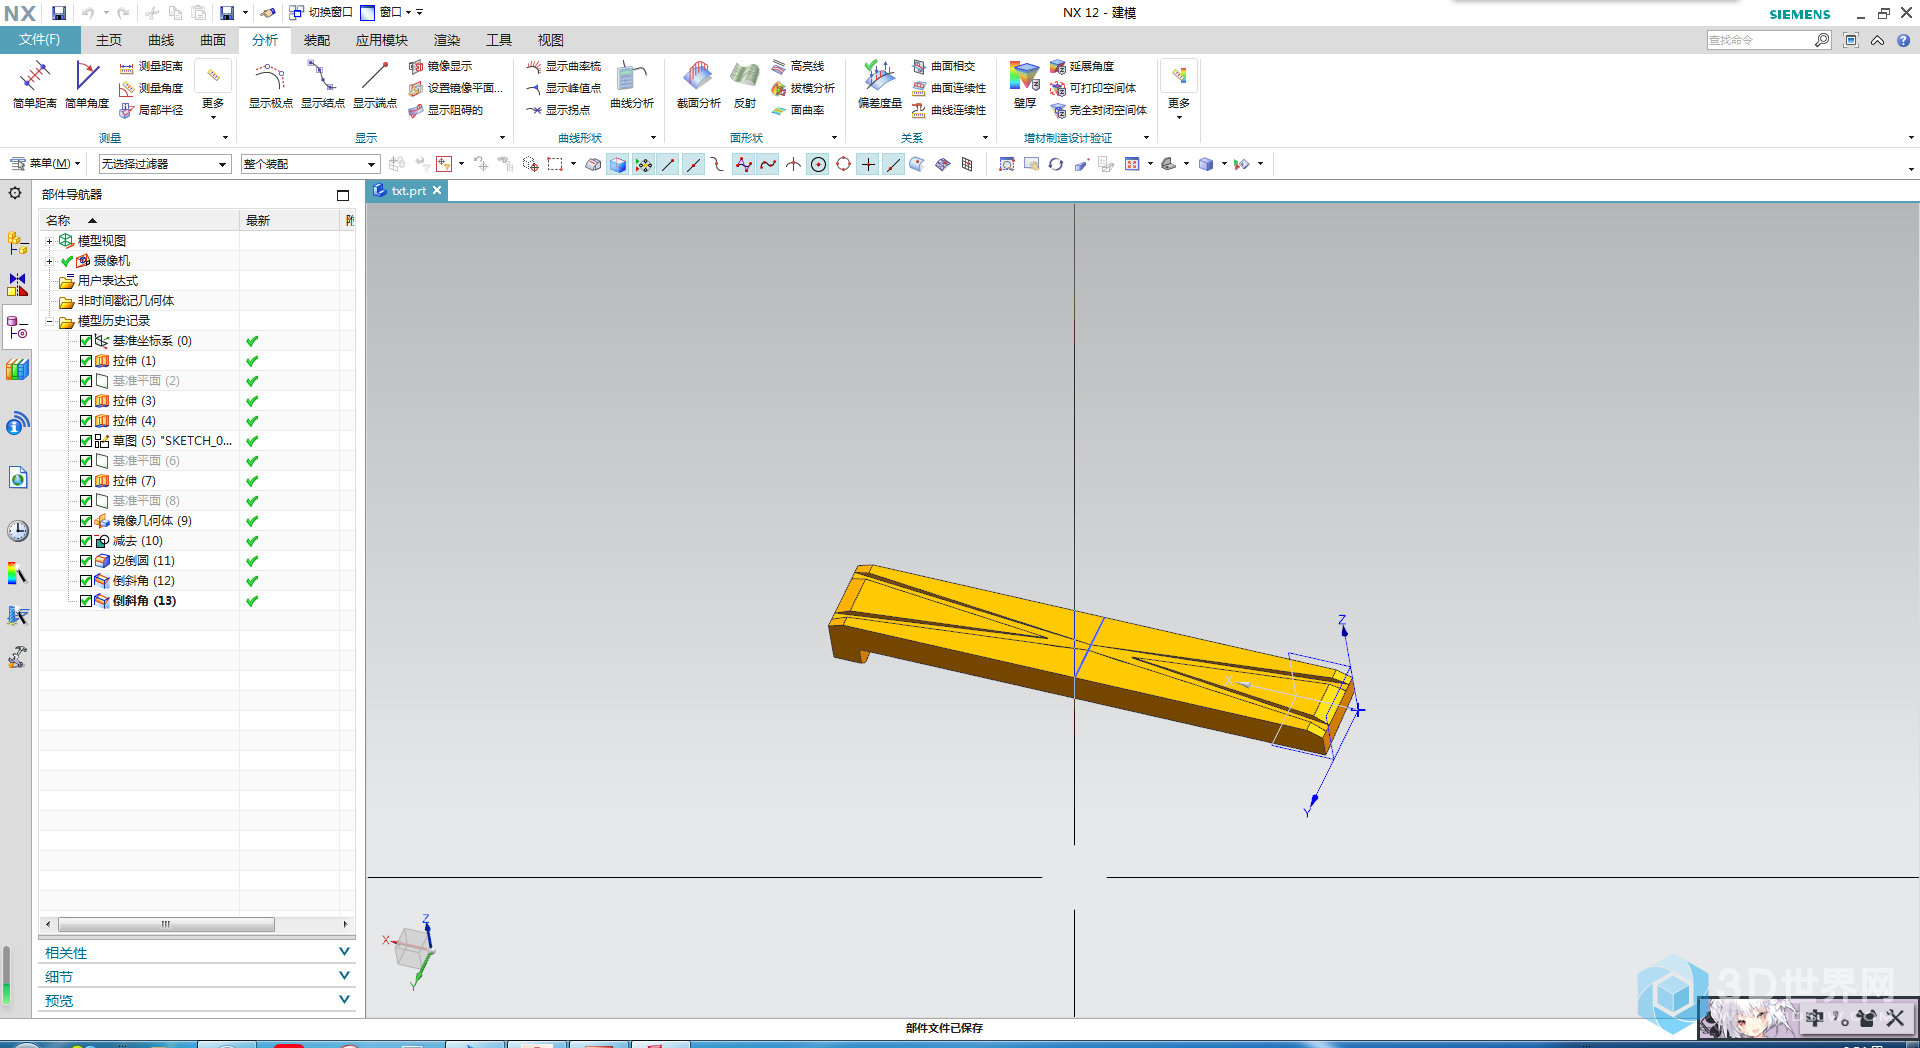Open the 文件(F) menu

[40, 40]
